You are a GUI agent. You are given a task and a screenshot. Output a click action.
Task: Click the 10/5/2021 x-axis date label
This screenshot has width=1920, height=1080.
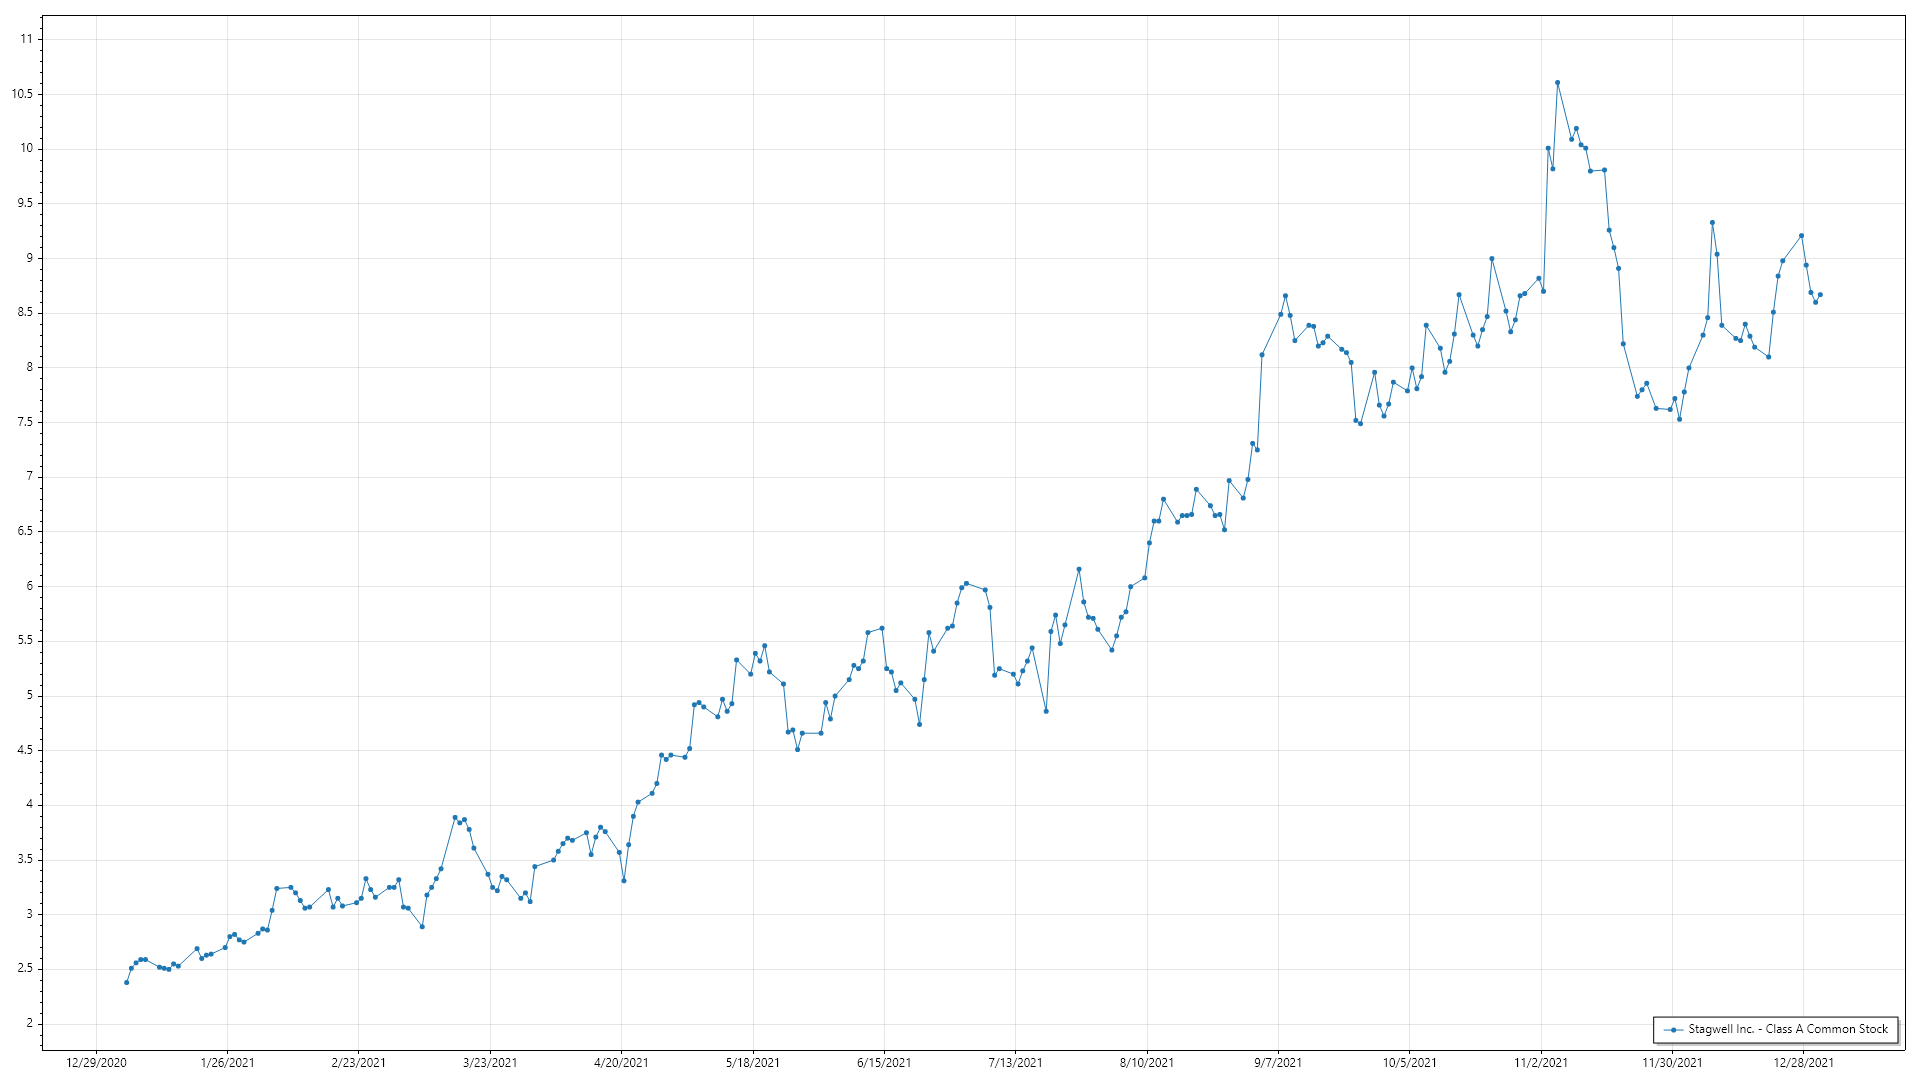pos(1409,1062)
